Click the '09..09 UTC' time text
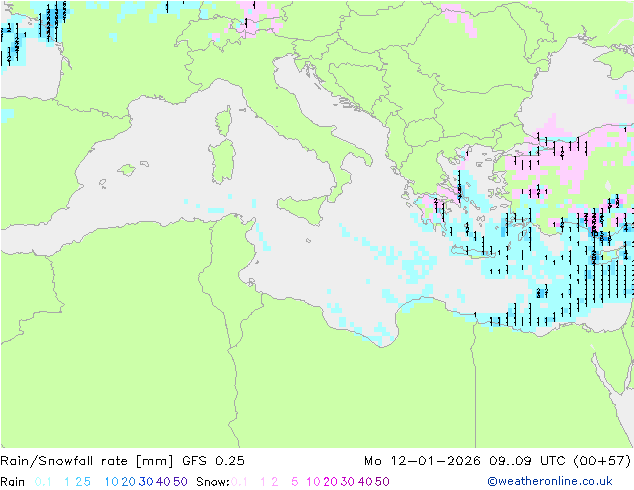This screenshot has width=634, height=490. 527,461
